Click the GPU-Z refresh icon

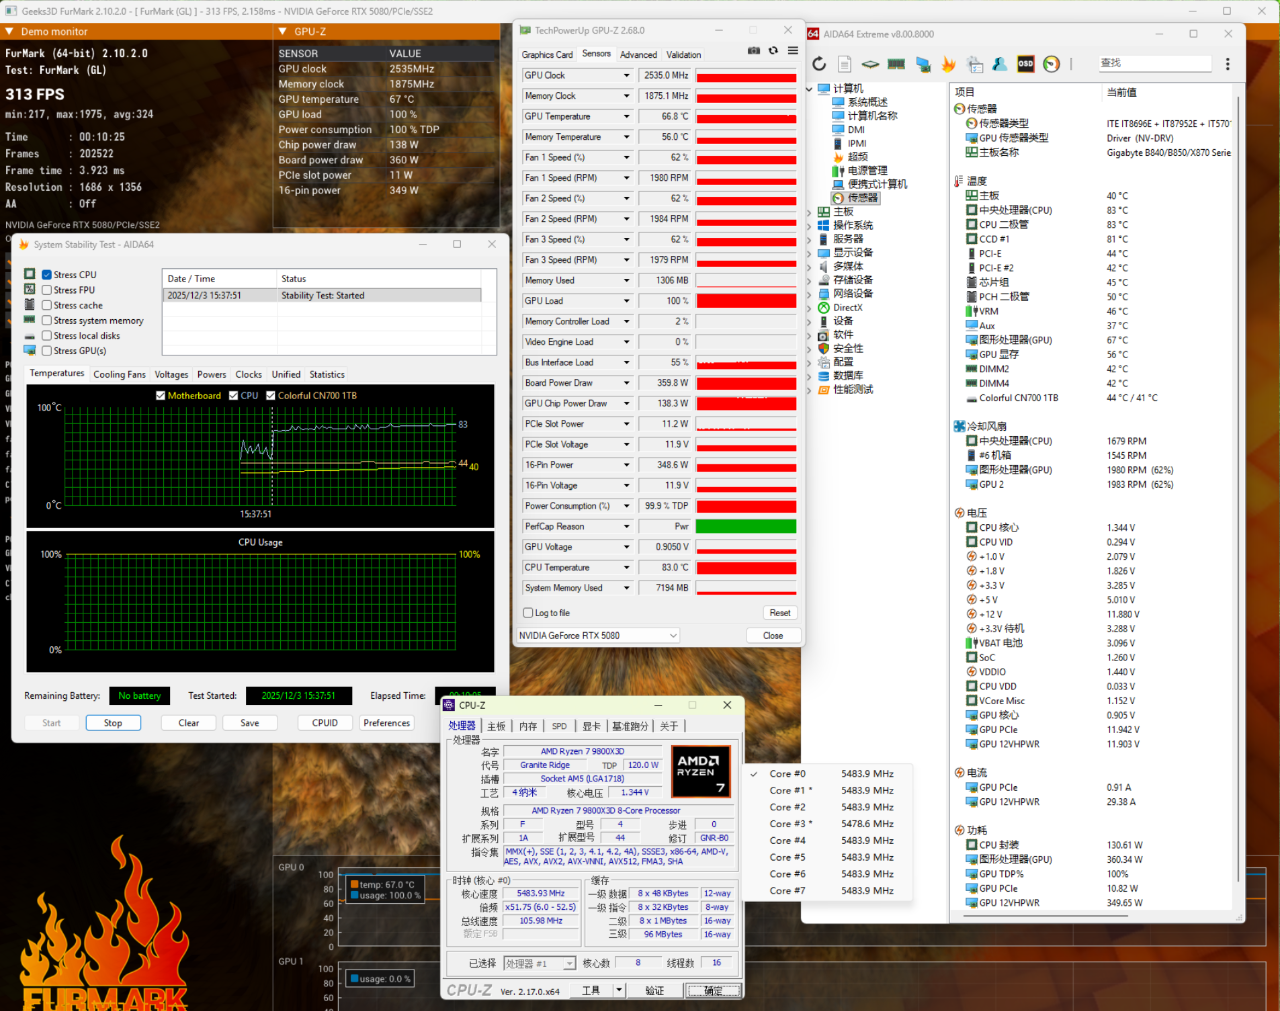pyautogui.click(x=773, y=51)
